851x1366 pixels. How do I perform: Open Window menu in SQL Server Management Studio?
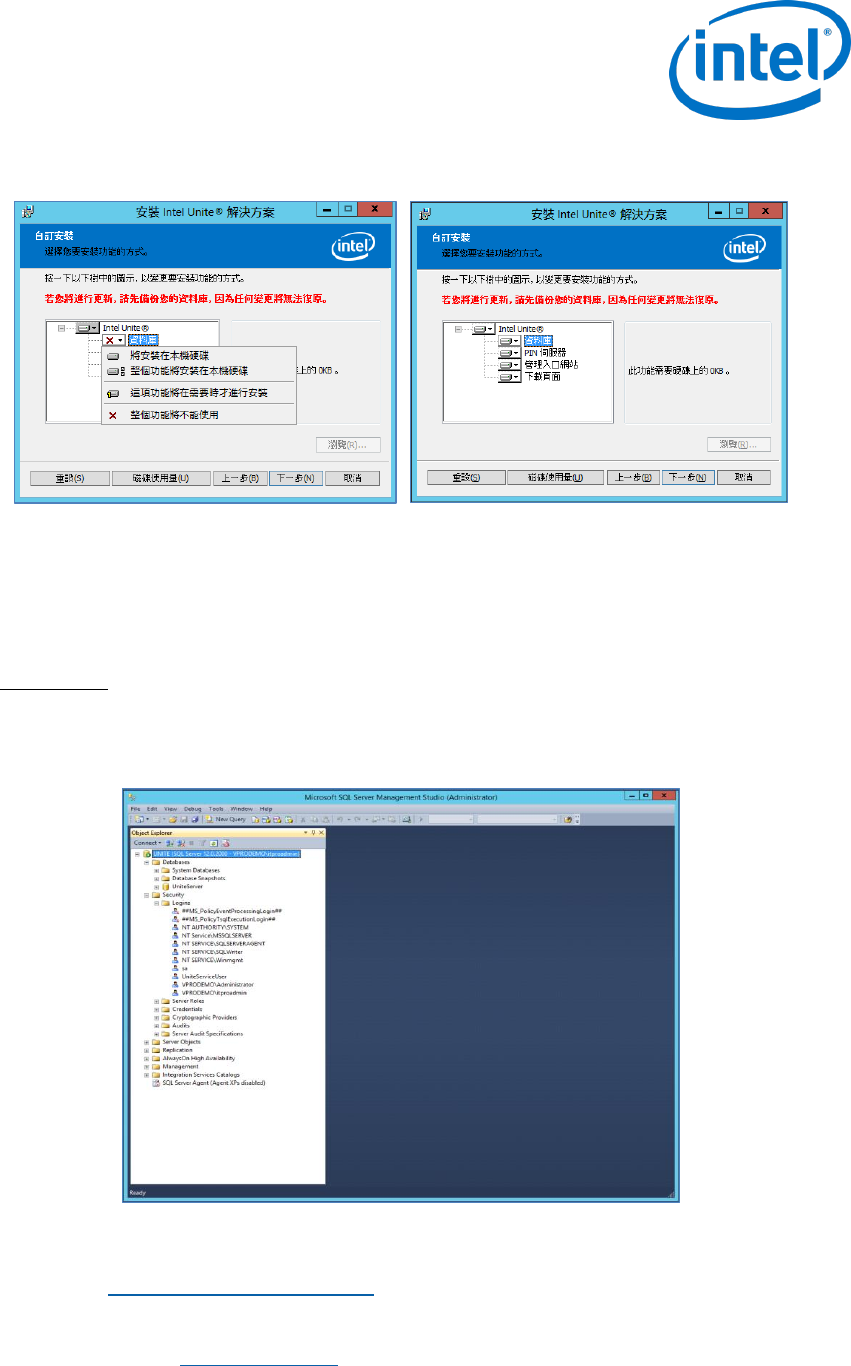241,809
